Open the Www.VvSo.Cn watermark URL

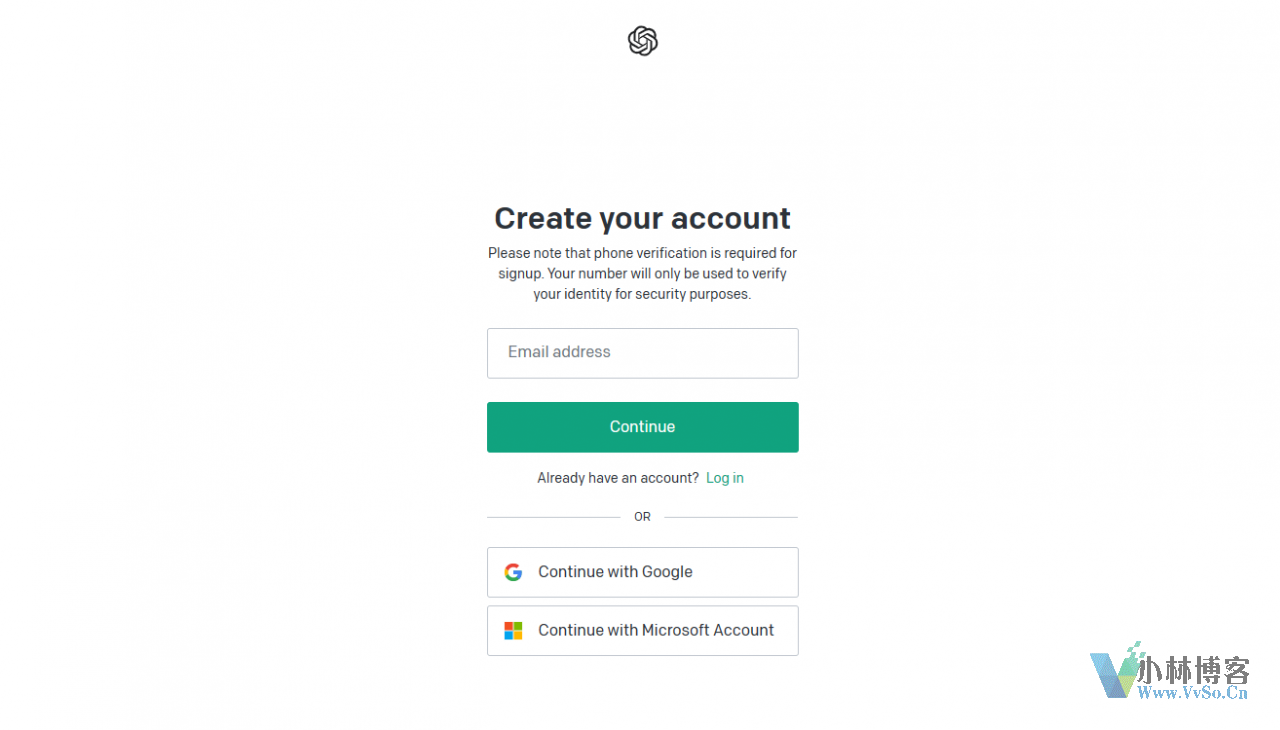[x=1194, y=693]
